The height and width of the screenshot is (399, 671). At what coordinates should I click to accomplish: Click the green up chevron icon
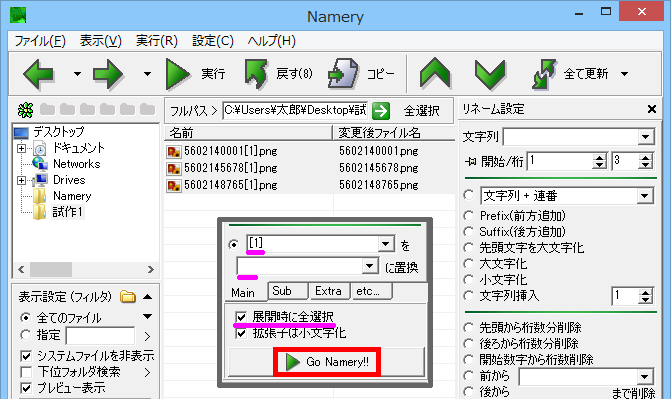[435, 73]
